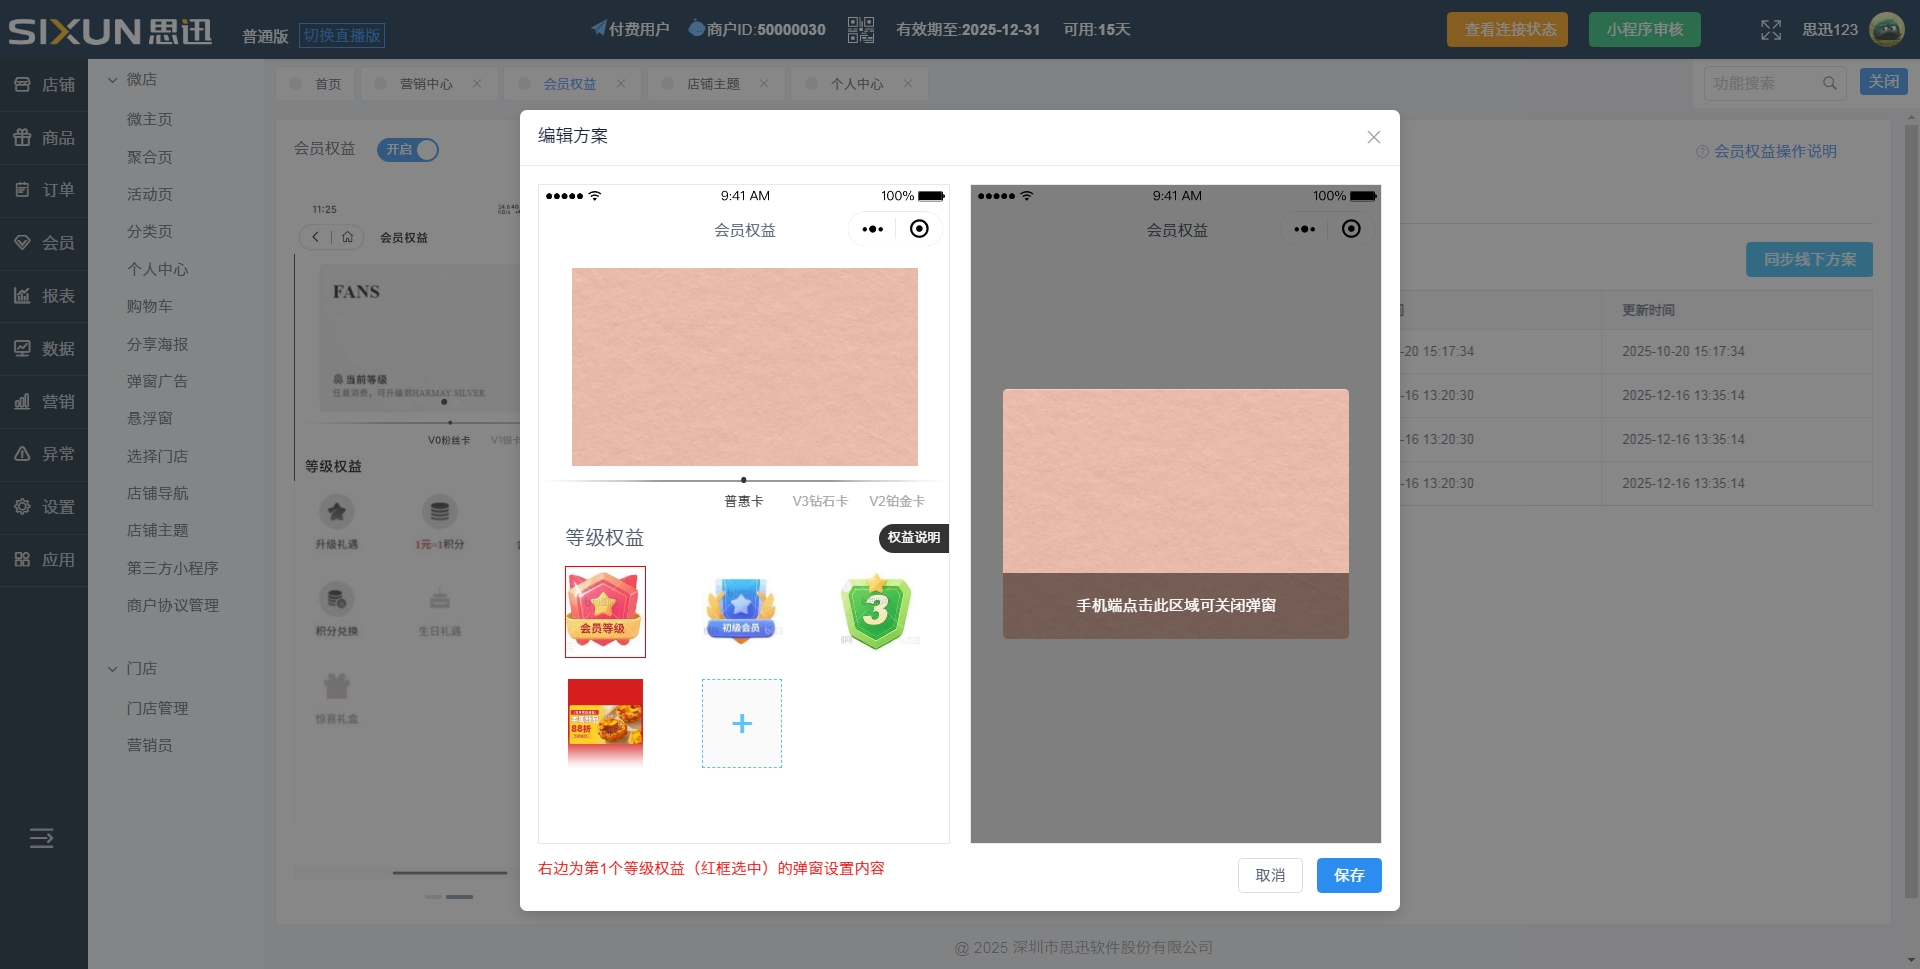The image size is (1920, 969).
Task: Open the user avatar in top right
Action: click(1886, 30)
